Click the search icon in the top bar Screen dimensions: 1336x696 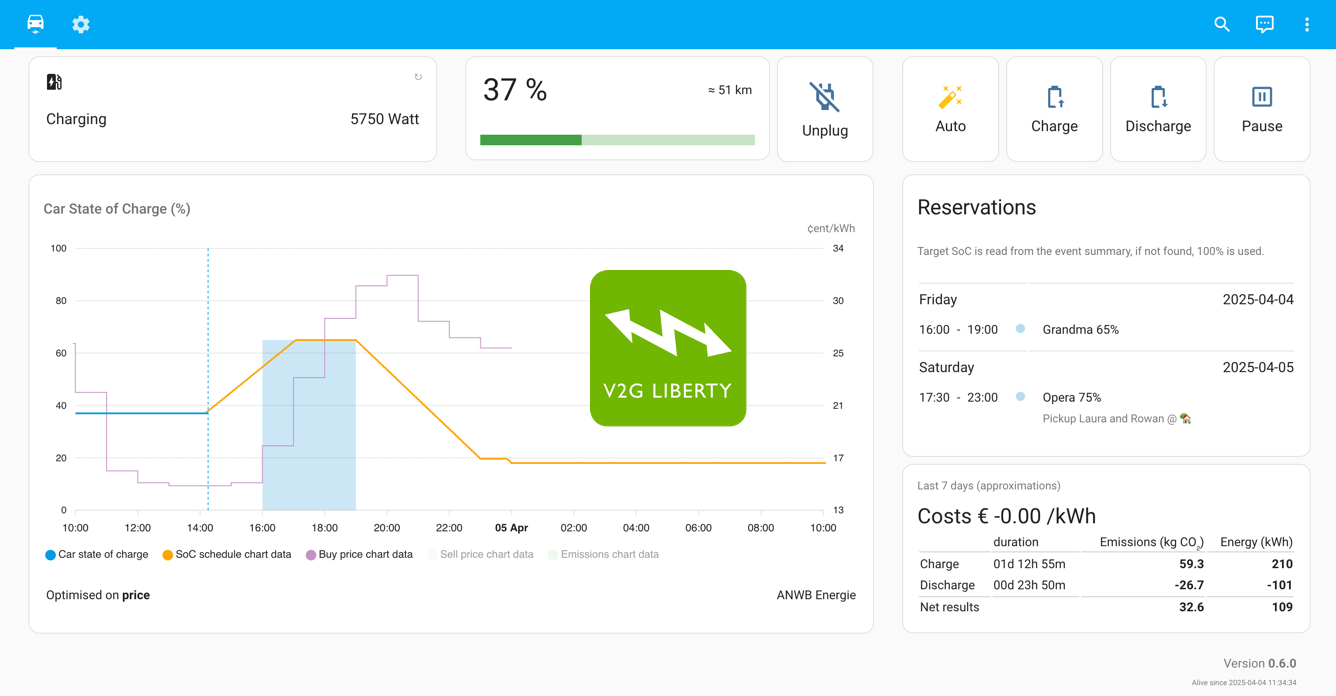pos(1221,24)
